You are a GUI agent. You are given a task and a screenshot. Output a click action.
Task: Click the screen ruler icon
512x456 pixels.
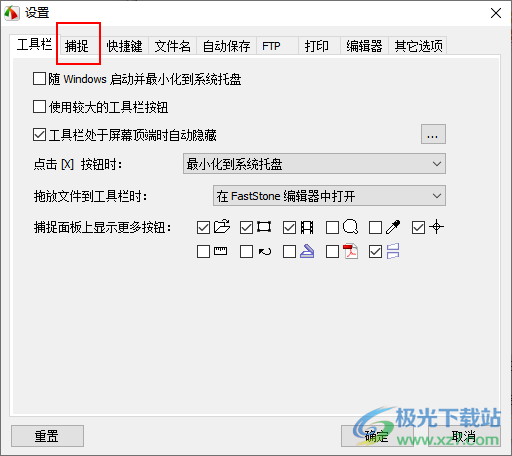click(220, 251)
